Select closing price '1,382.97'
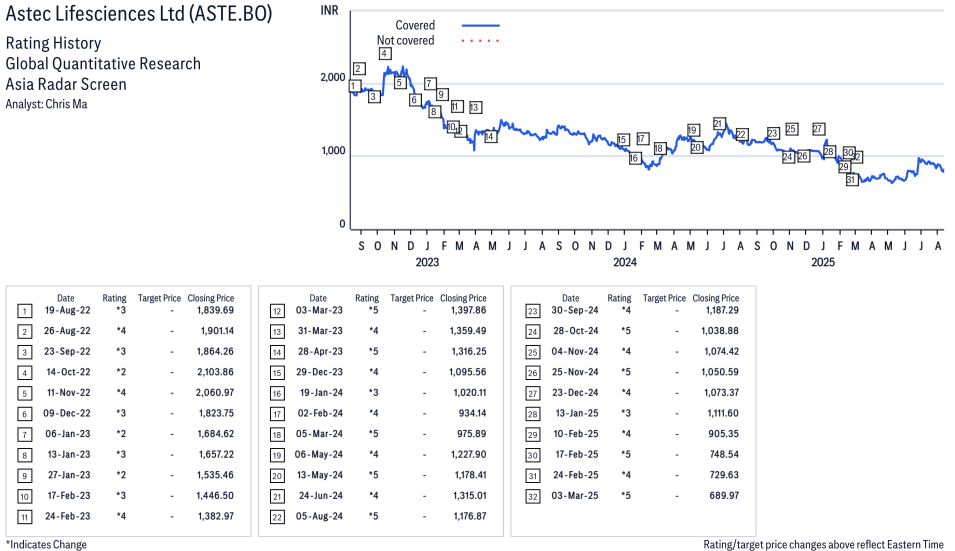955x551 pixels. 216,516
